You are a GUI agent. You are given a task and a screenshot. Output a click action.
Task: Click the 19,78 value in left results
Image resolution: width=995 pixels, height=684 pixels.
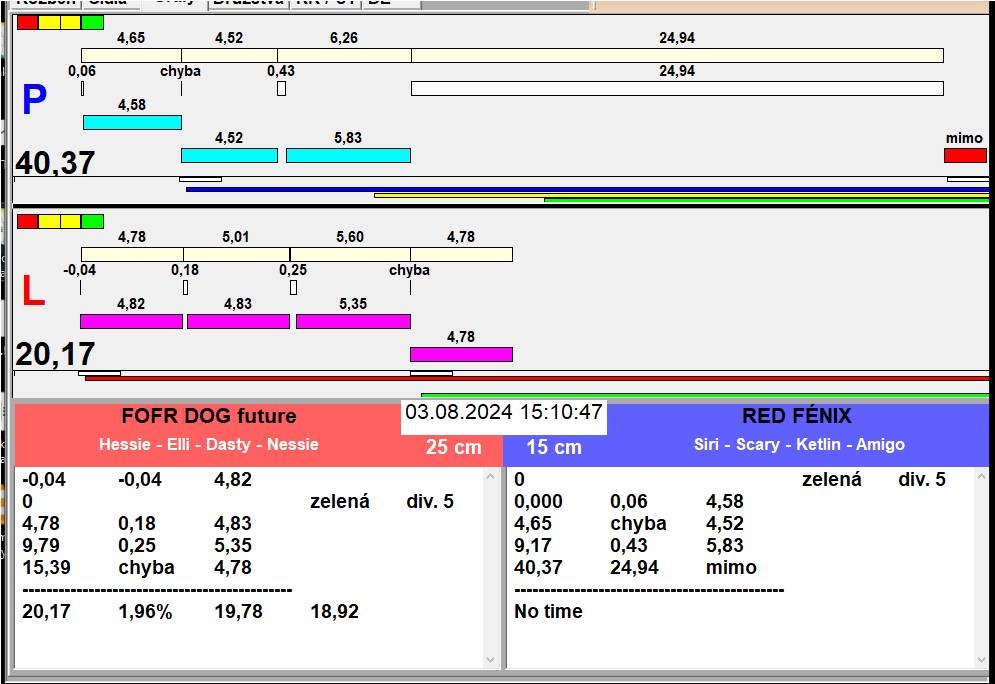239,611
